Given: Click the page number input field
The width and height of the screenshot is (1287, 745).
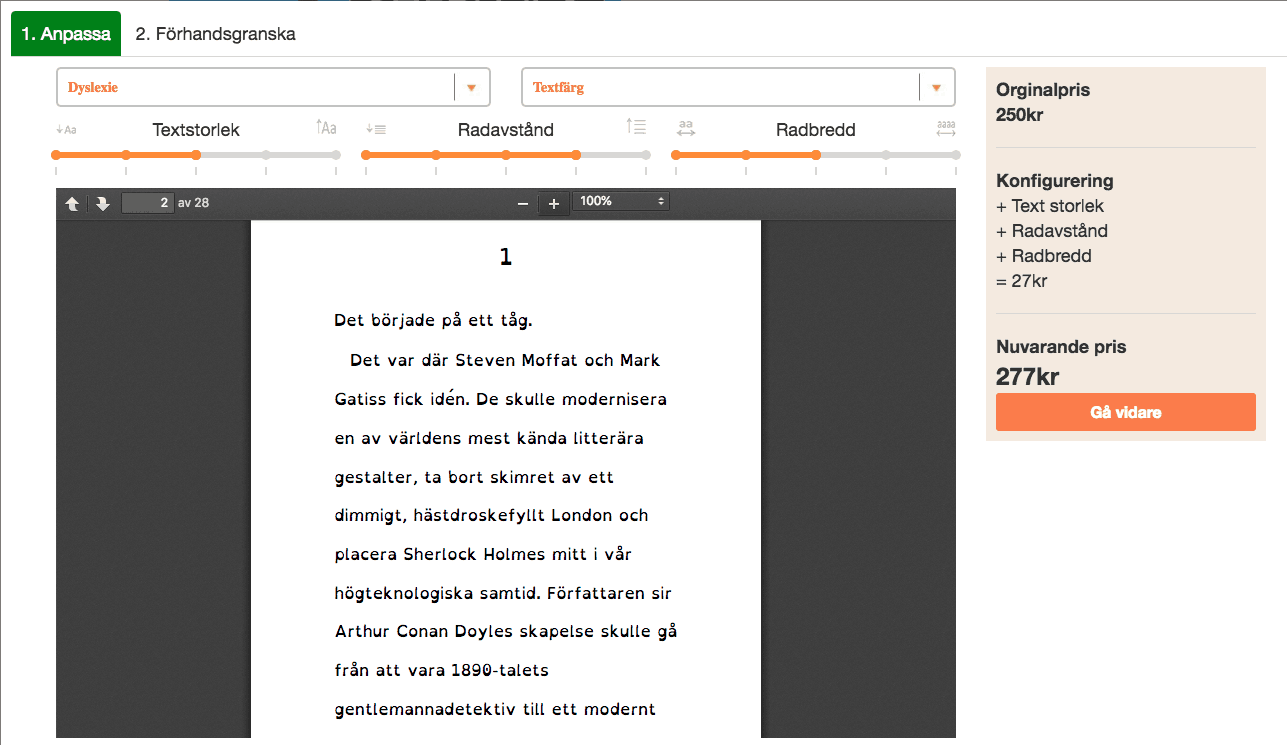Looking at the screenshot, I should [x=147, y=203].
